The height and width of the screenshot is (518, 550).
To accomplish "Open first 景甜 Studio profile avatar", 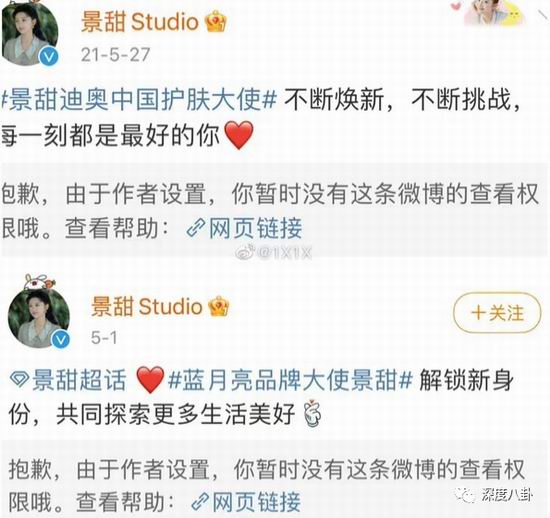I will [29, 33].
